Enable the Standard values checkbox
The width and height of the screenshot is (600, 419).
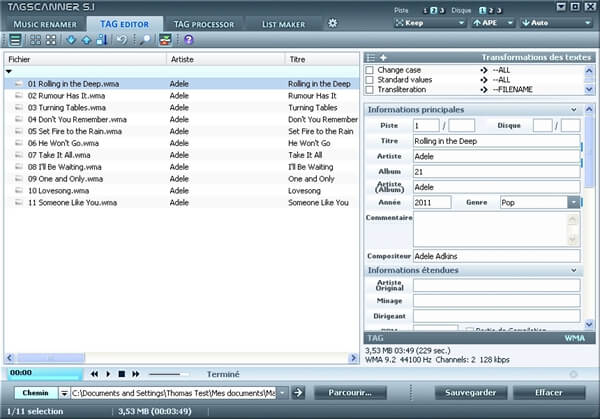(x=369, y=80)
